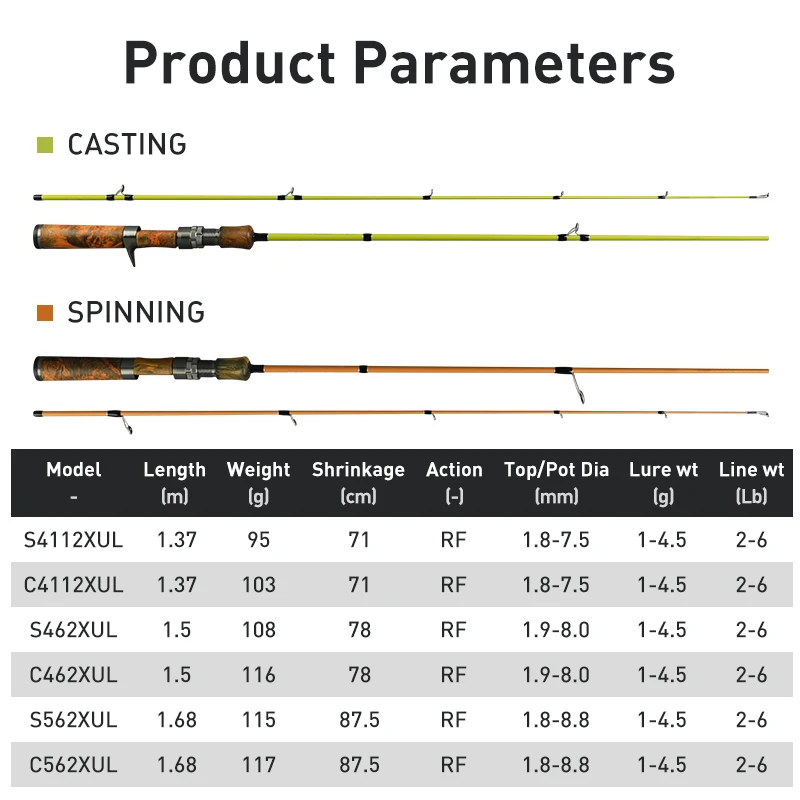Click the orange square beside SPINNING
This screenshot has width=800, height=800.
(x=45, y=313)
